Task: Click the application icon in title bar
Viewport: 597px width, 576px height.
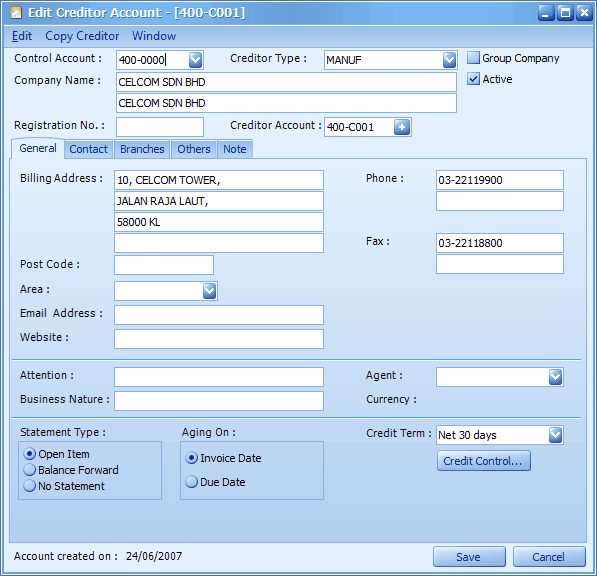Action: tap(16, 13)
